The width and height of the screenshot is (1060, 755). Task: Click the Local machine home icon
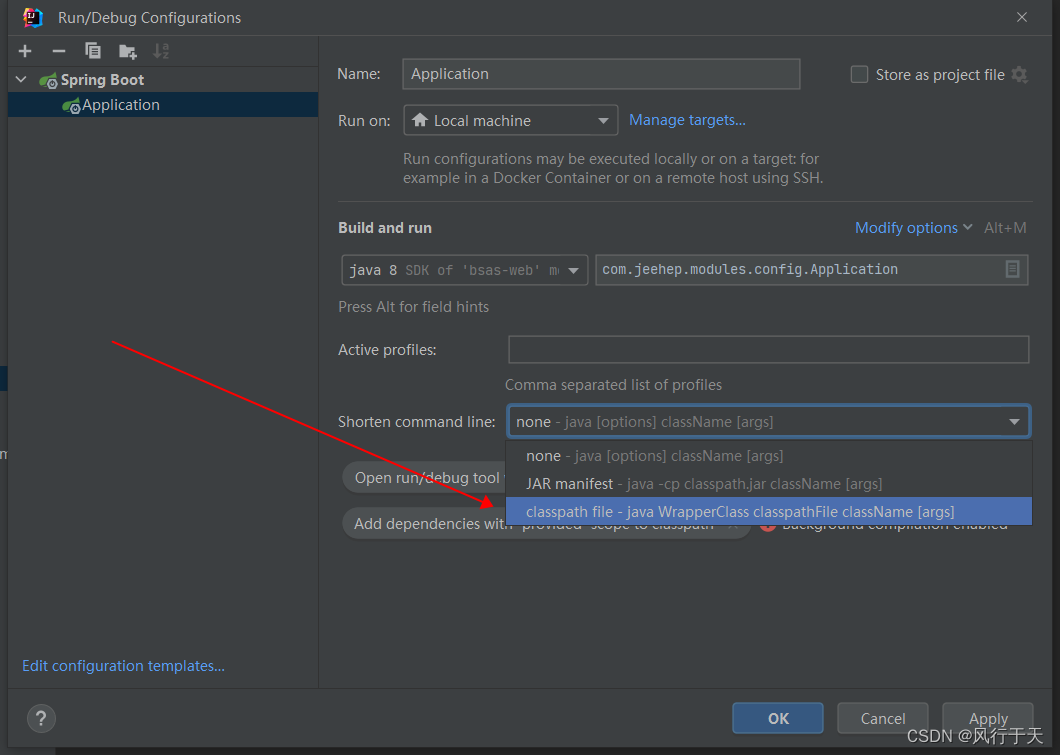coord(420,120)
